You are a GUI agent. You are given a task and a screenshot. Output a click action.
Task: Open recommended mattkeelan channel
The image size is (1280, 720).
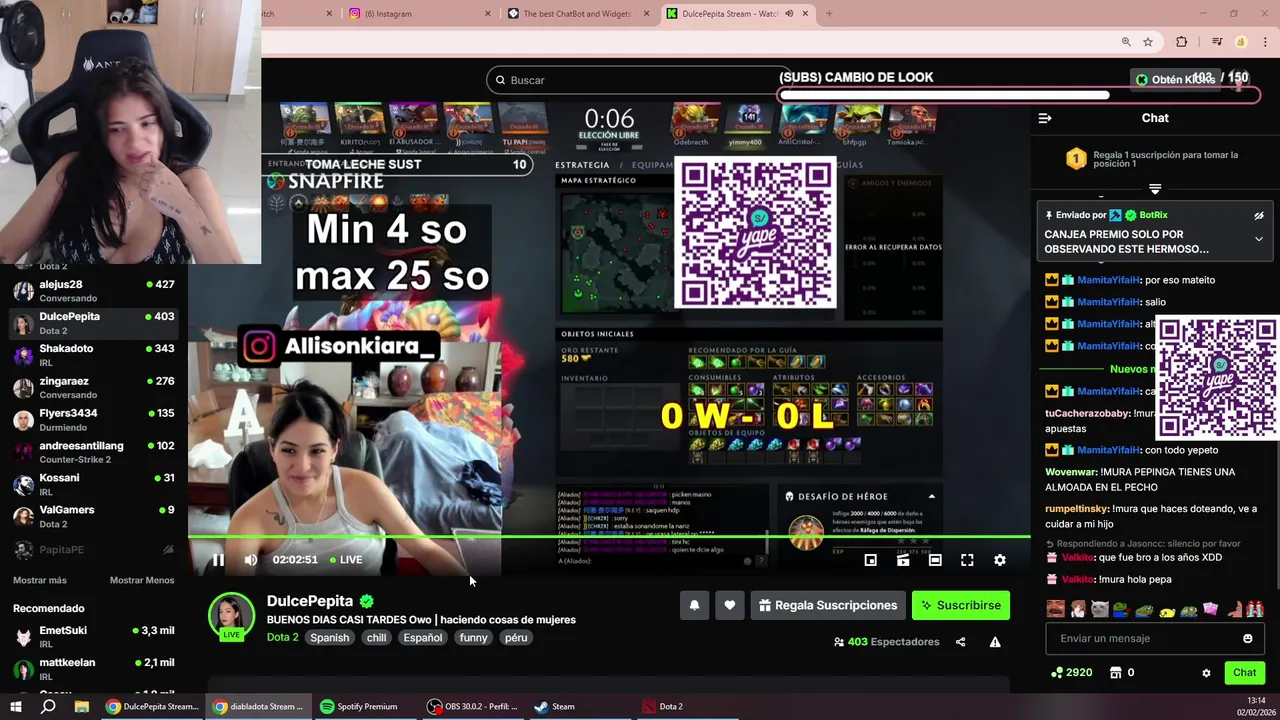[93, 669]
